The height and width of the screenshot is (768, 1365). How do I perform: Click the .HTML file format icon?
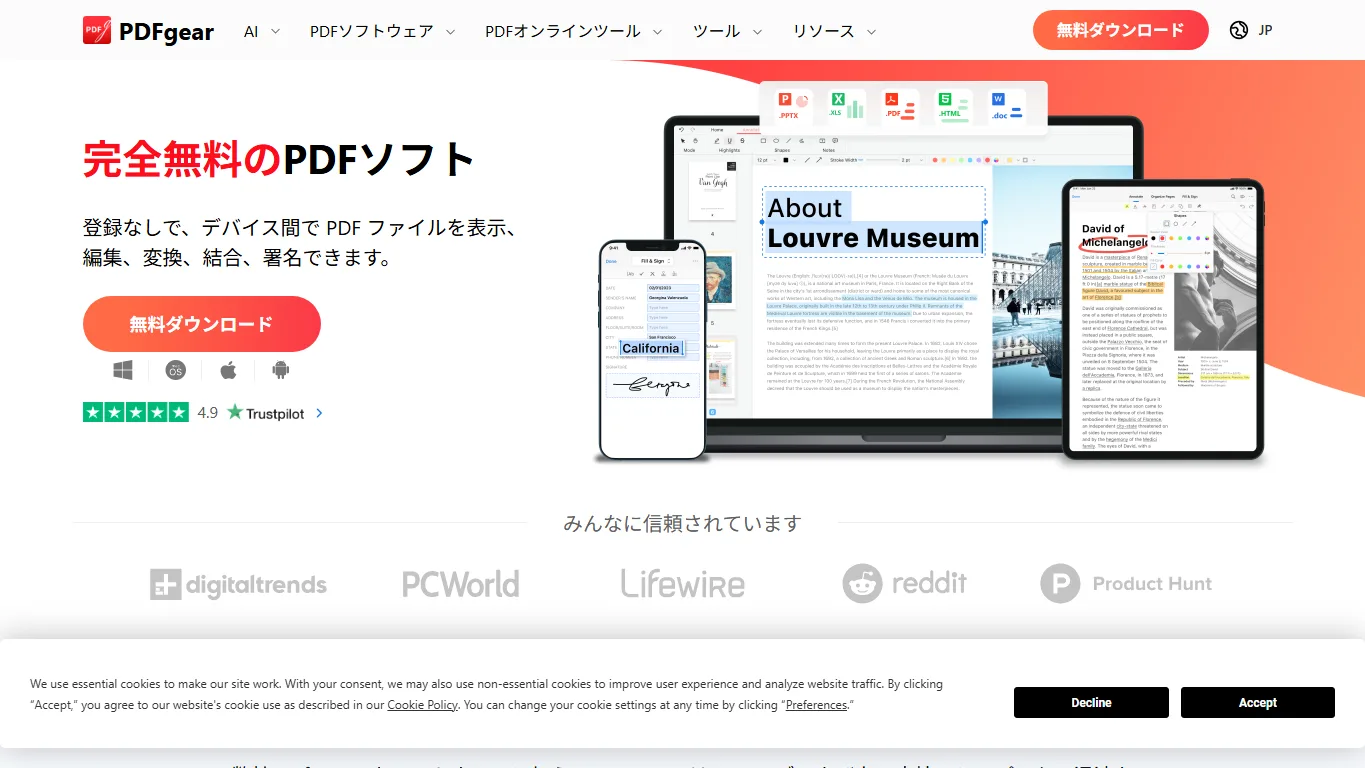[x=952, y=105]
